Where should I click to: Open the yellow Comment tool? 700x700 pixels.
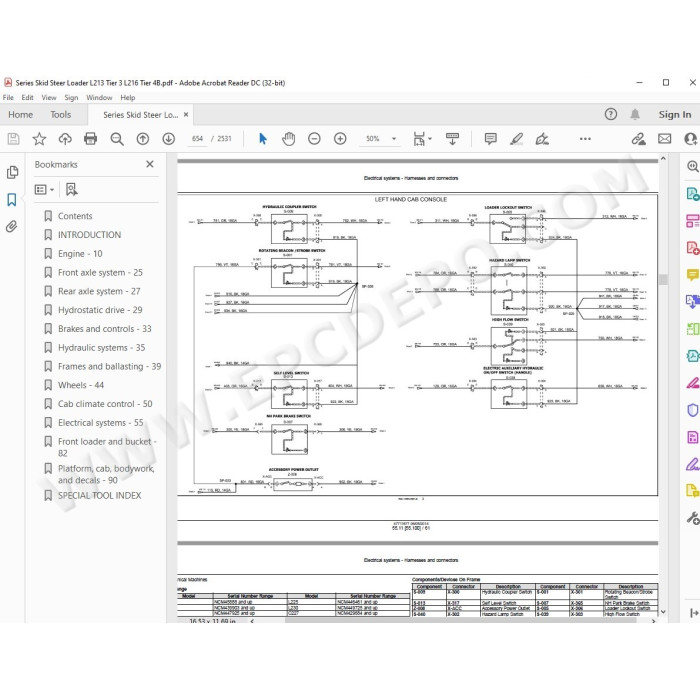click(692, 275)
